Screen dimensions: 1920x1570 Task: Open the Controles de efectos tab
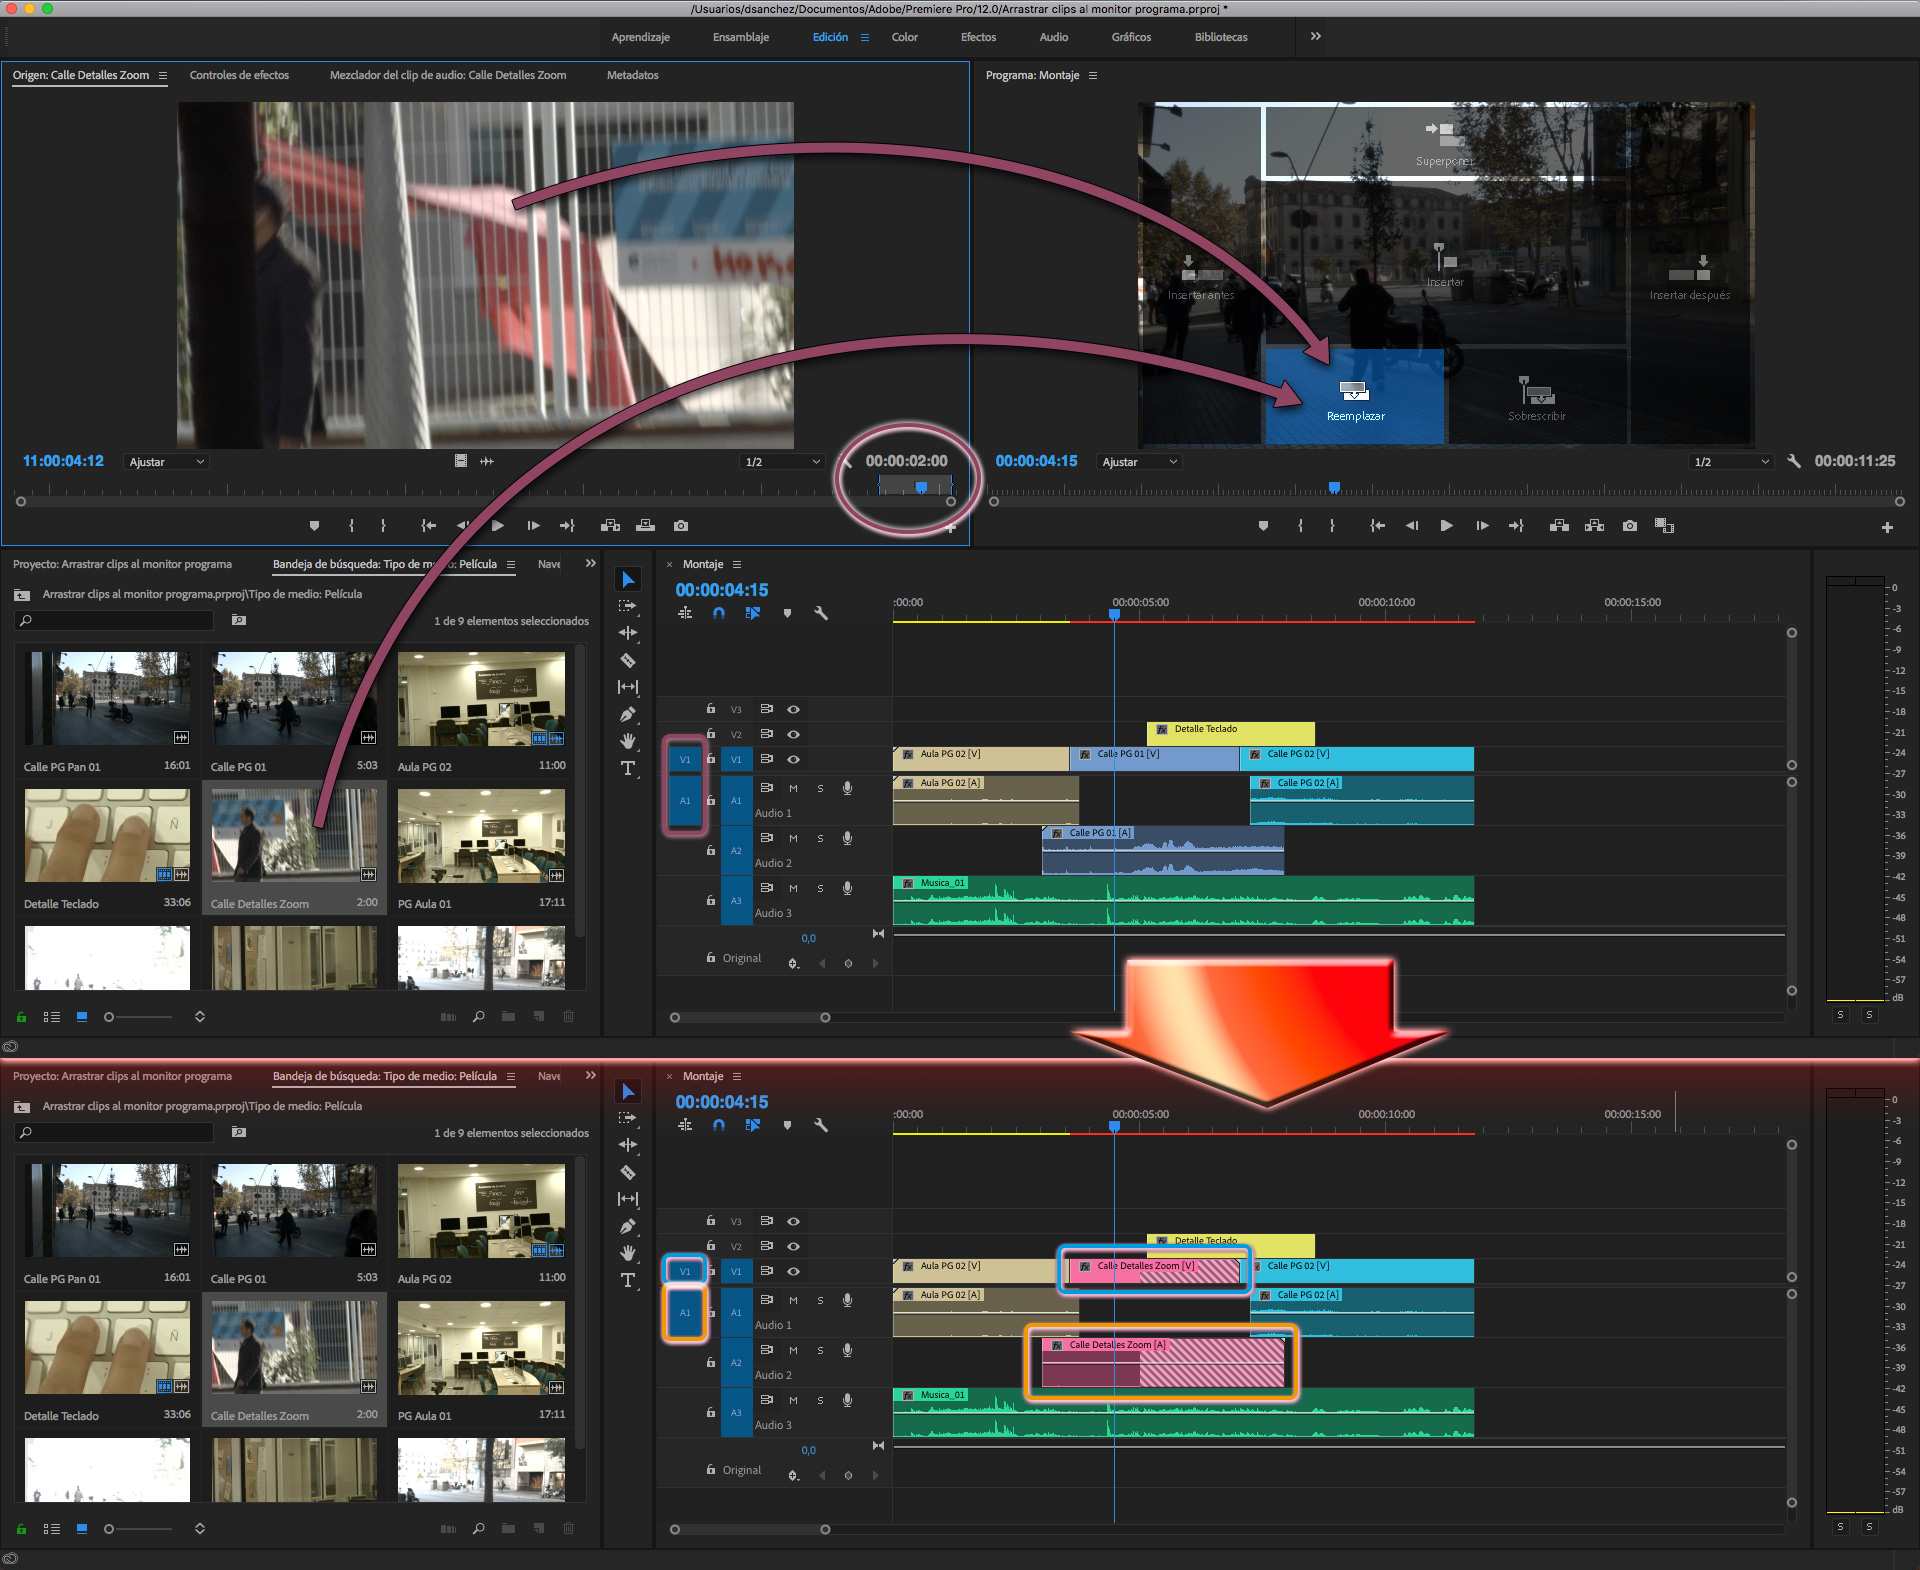(239, 75)
